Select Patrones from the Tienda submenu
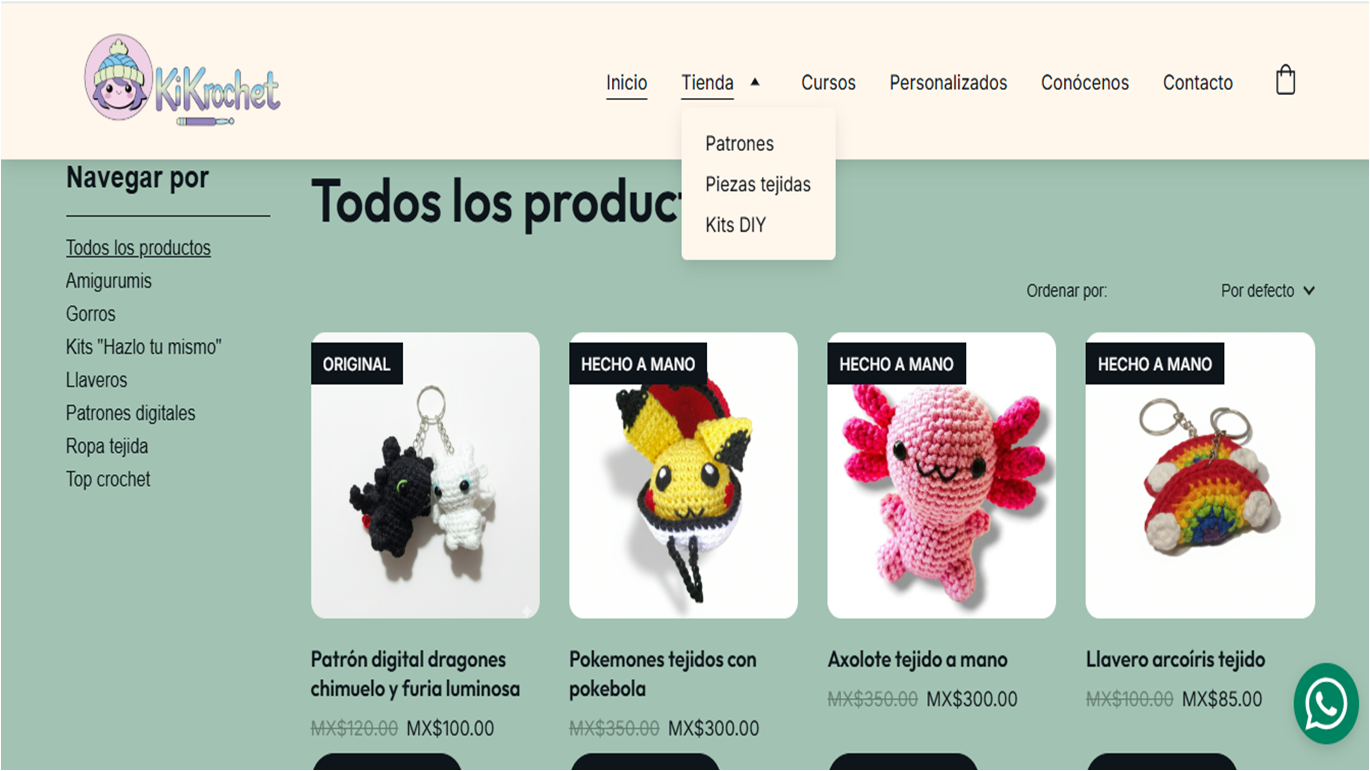 (x=739, y=144)
